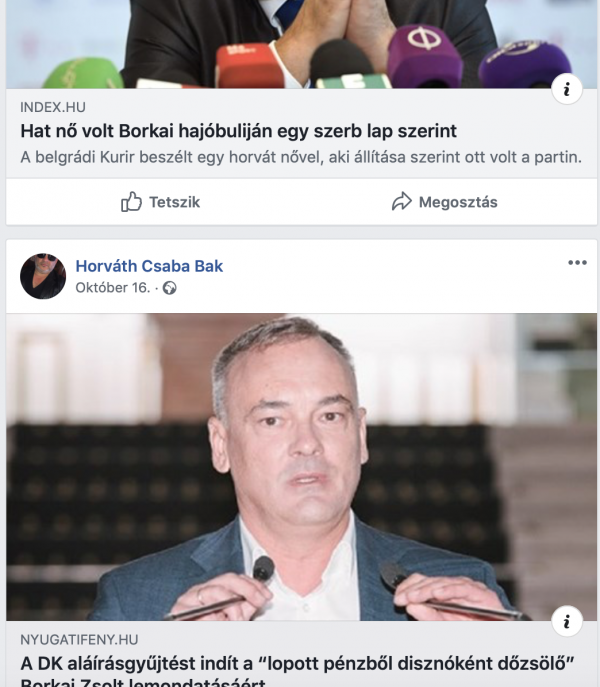
Task: Click the description about the belgrádi Kurir
Action: (301, 157)
